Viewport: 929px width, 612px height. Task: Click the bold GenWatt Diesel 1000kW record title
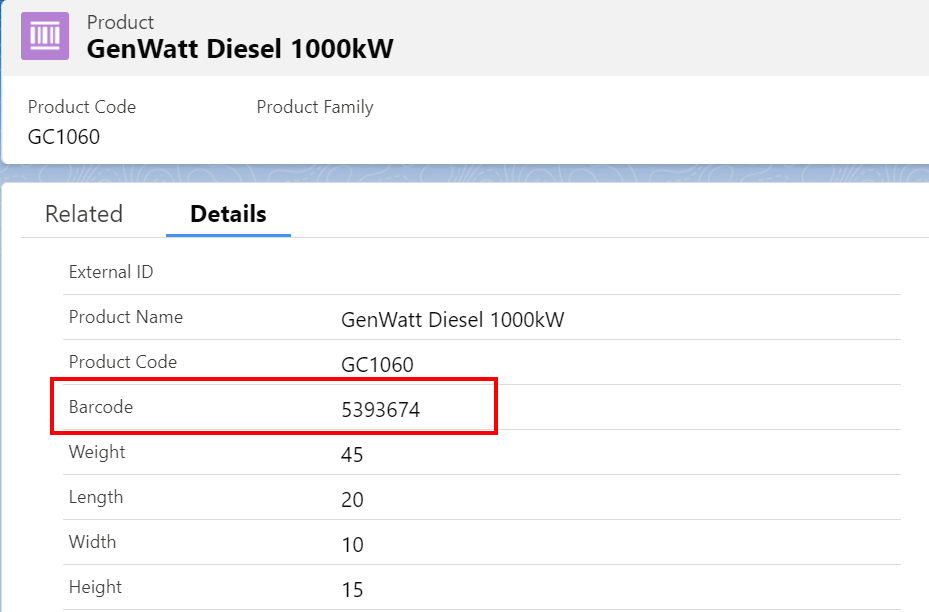point(240,49)
